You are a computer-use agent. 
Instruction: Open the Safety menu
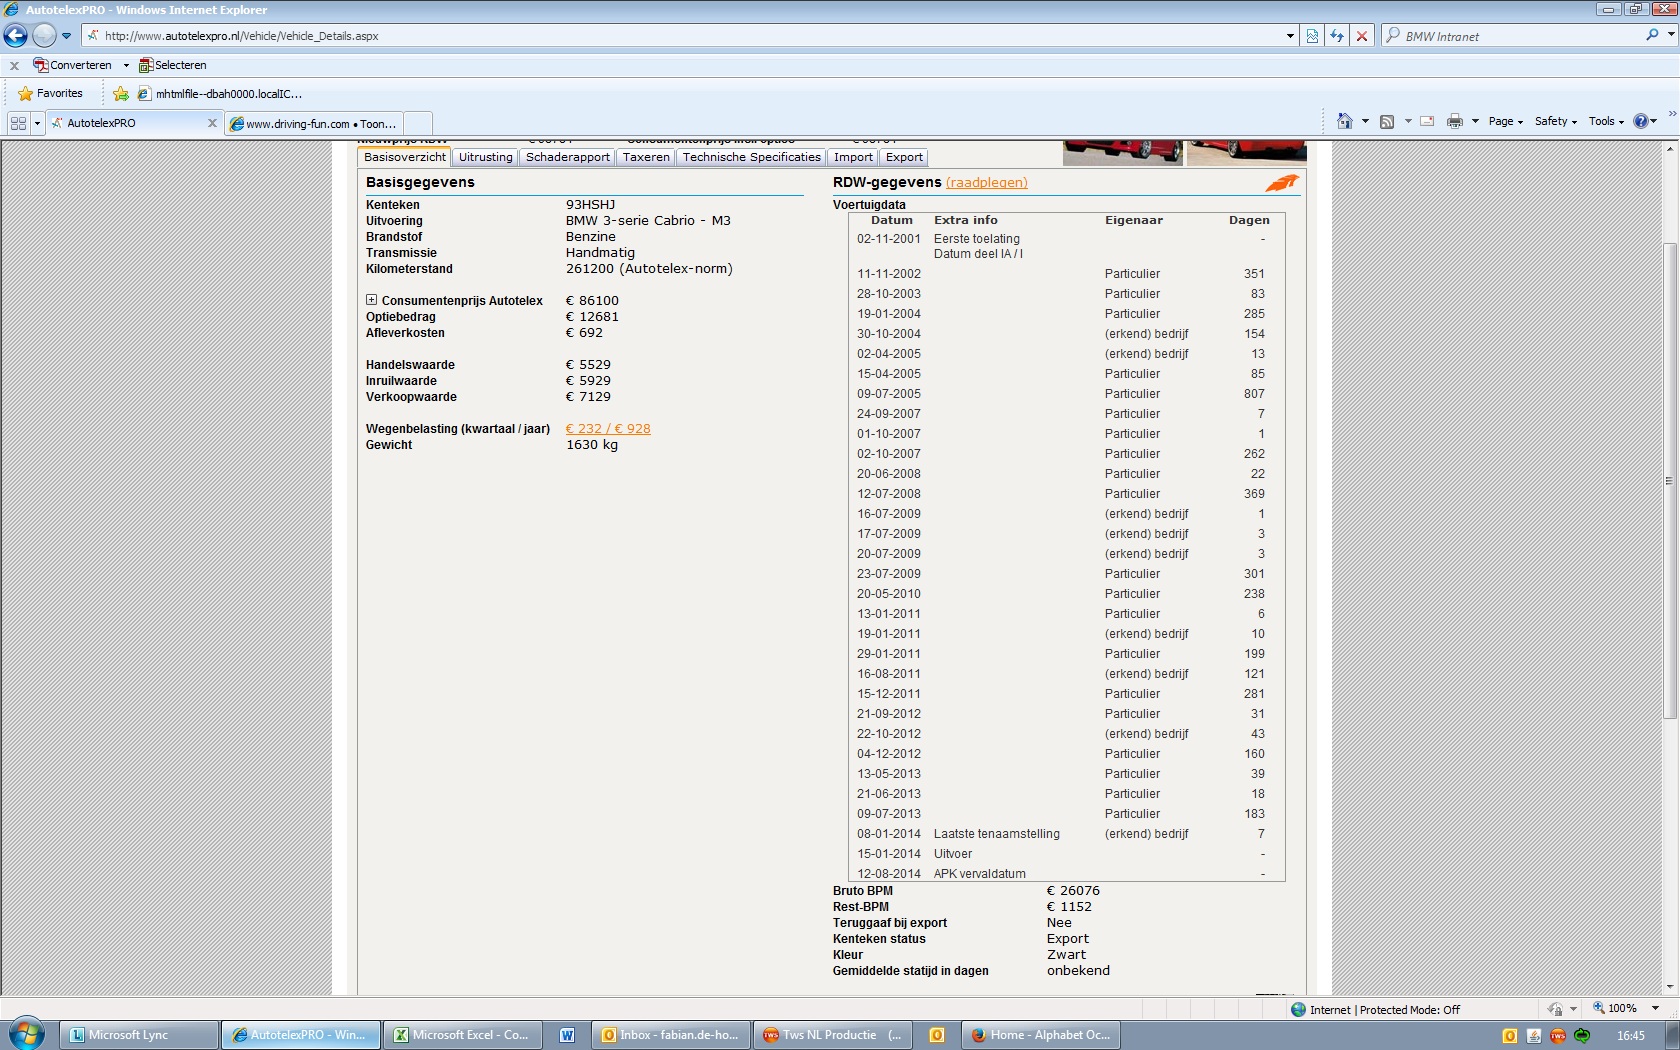point(1556,121)
